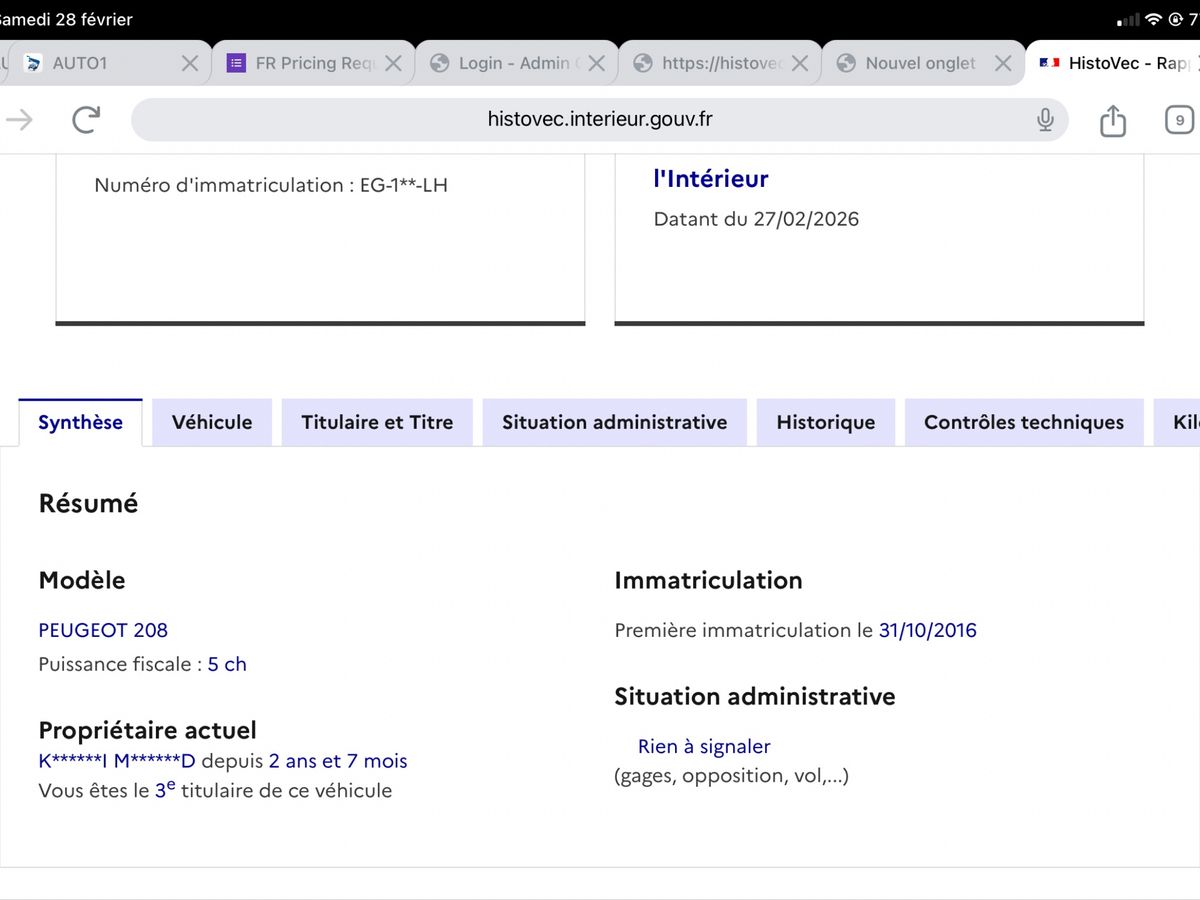Open the Contrôles techniques tab

point(1024,422)
